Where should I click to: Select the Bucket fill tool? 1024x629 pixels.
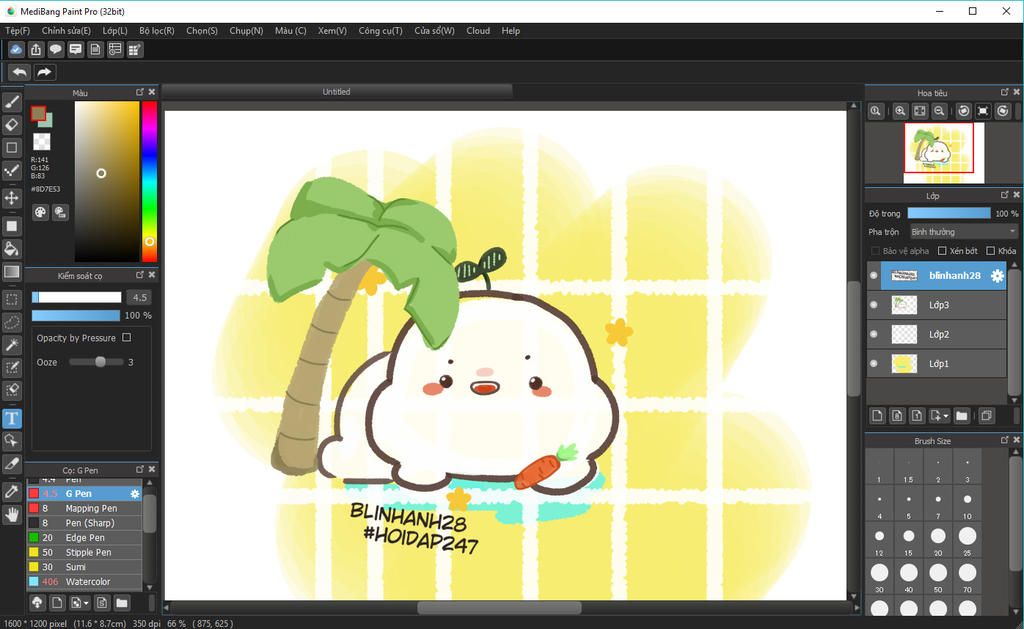pyautogui.click(x=12, y=249)
